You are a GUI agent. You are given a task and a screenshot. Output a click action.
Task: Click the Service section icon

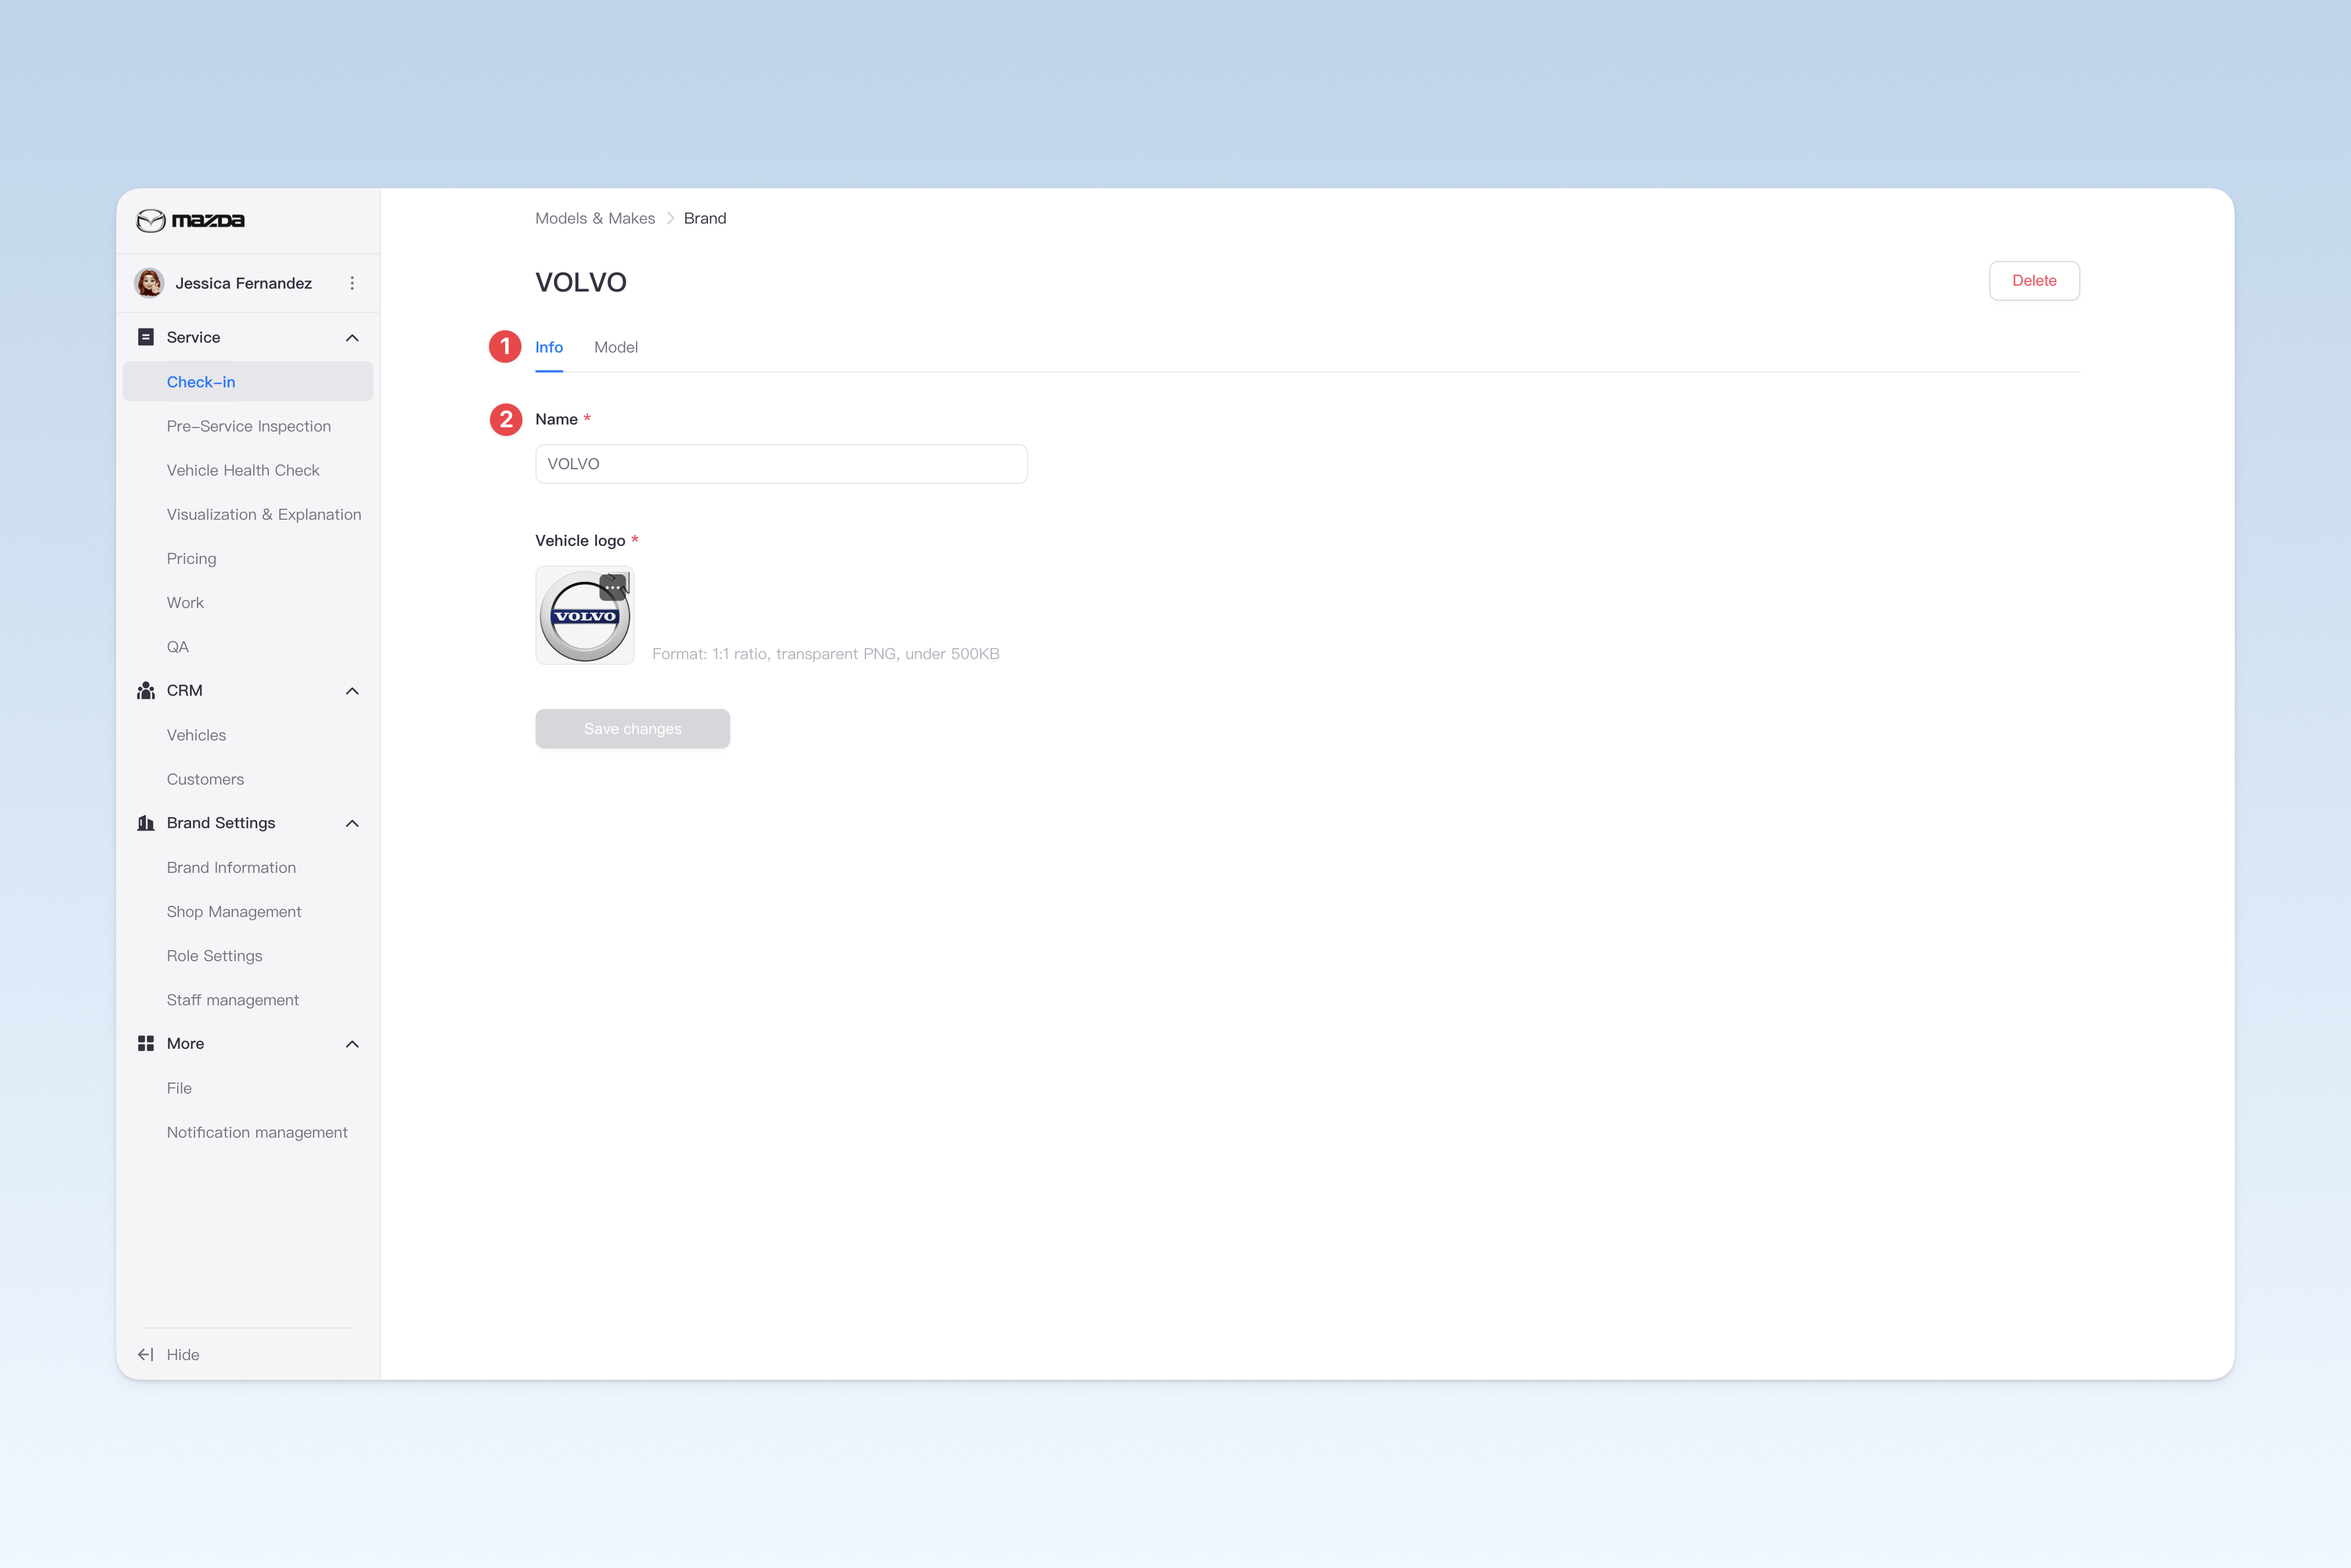(146, 337)
